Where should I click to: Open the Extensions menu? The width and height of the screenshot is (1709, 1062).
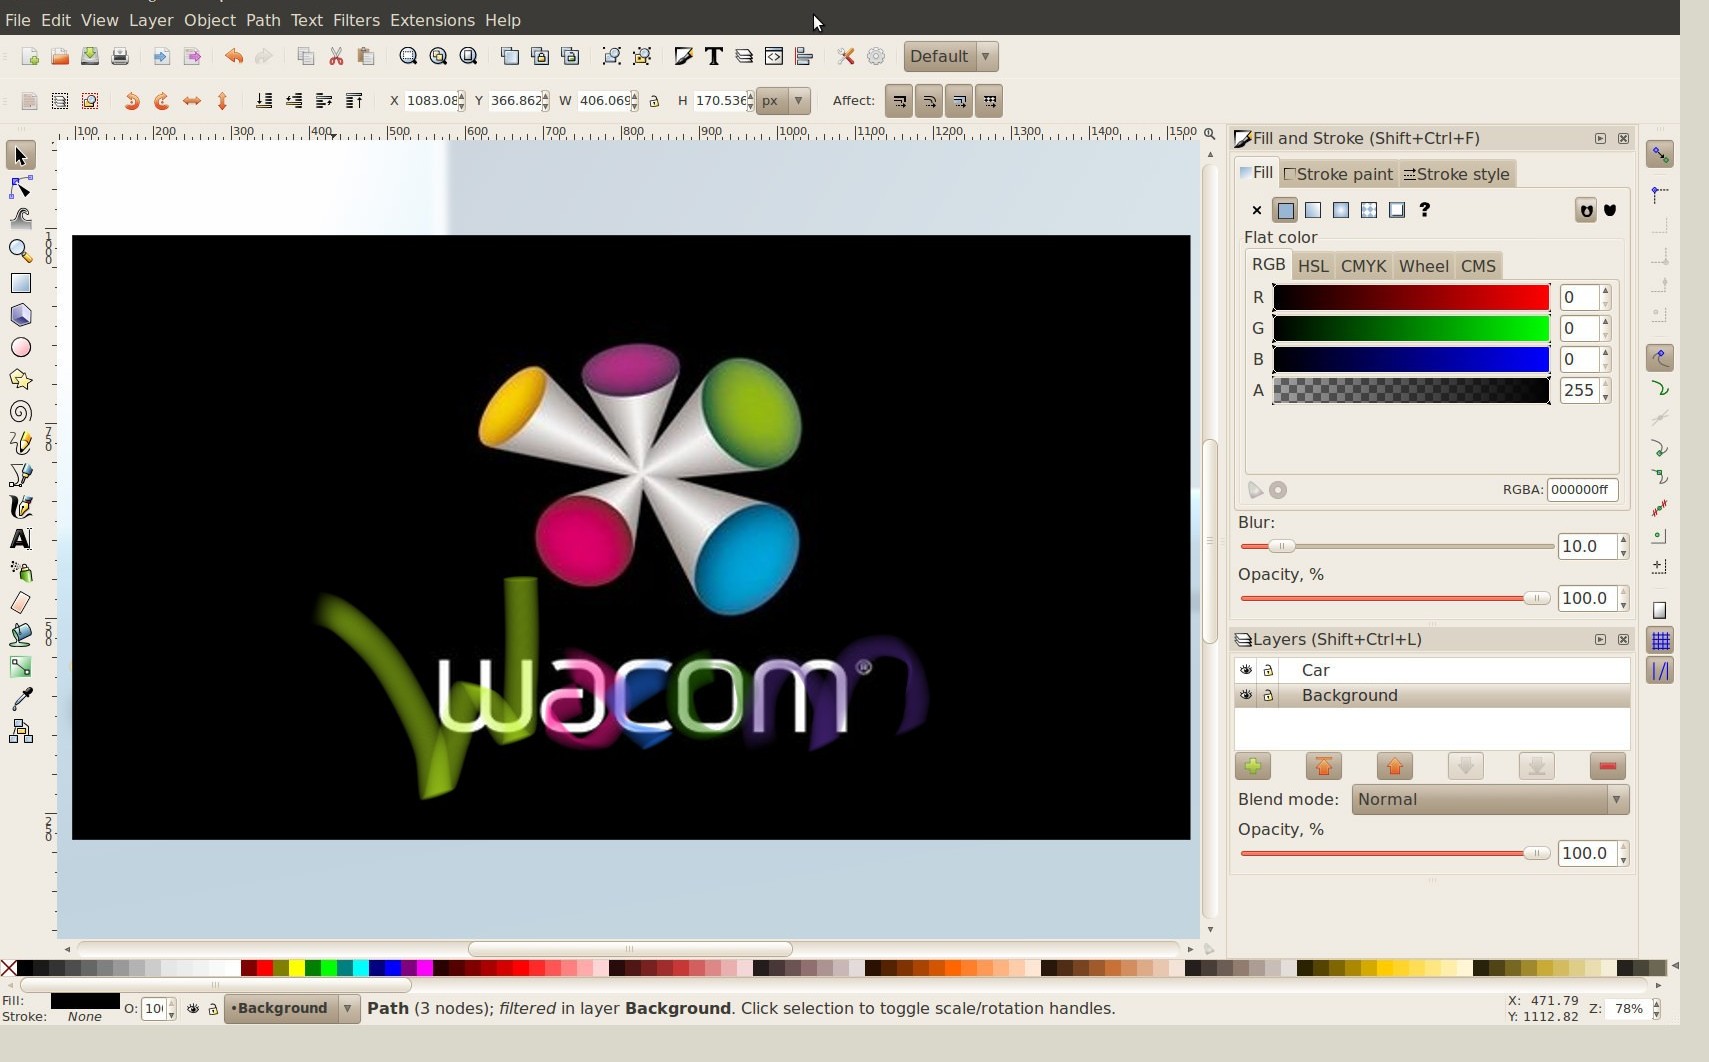[x=432, y=20]
